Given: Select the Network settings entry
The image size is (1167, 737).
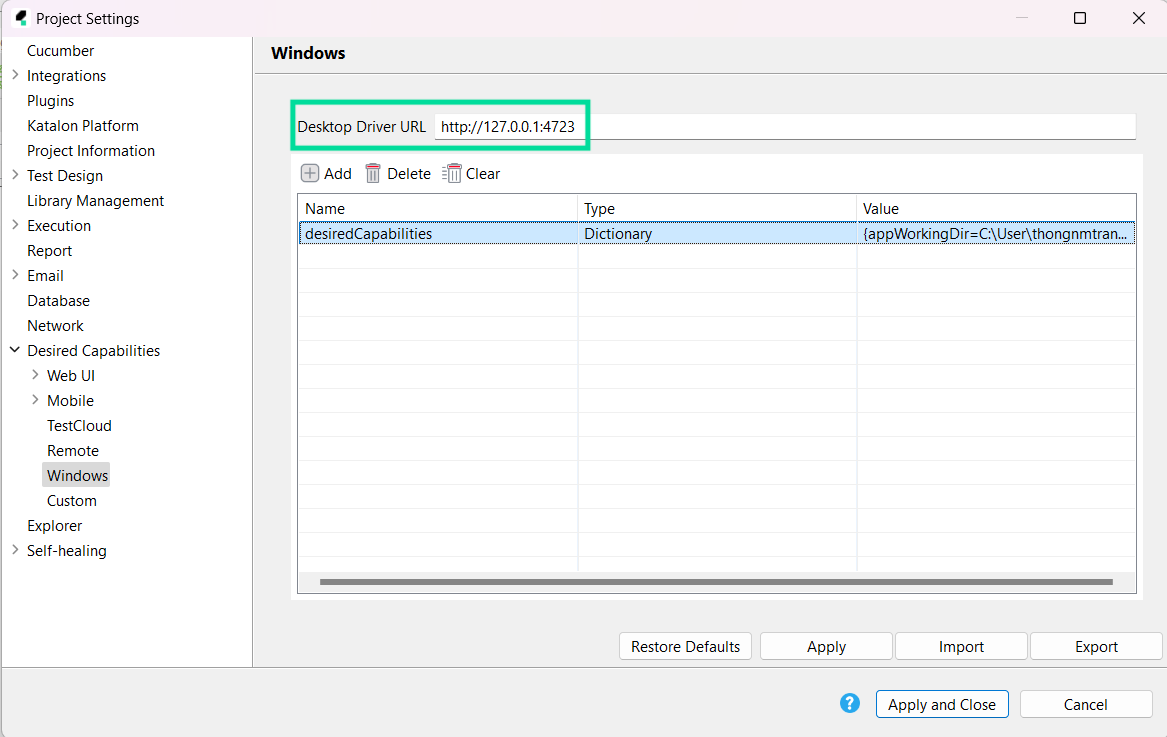Looking at the screenshot, I should [x=55, y=325].
